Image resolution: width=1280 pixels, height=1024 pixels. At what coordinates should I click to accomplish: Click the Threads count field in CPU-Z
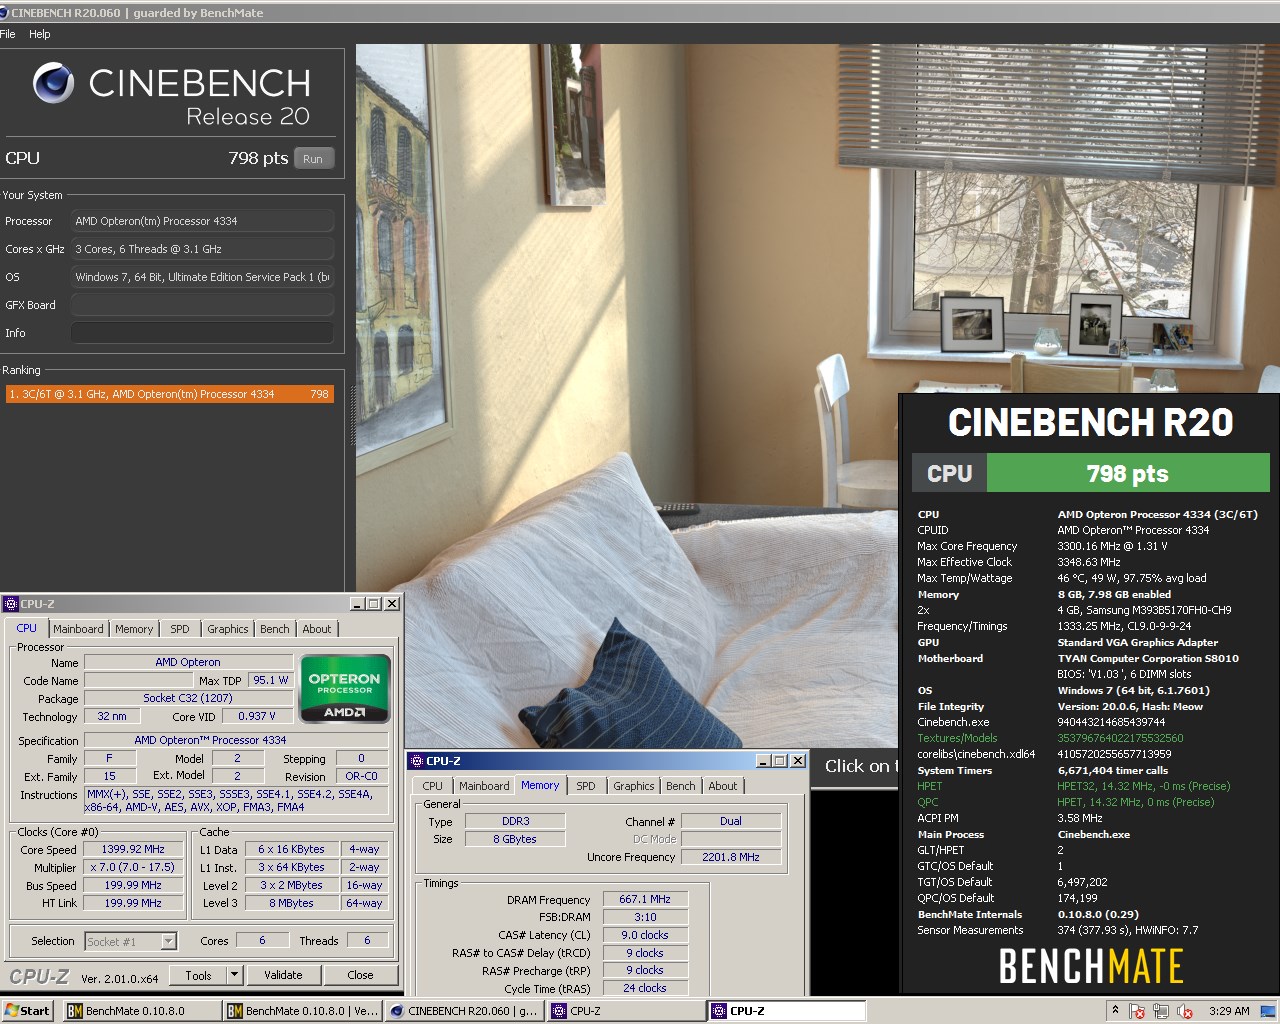[367, 941]
